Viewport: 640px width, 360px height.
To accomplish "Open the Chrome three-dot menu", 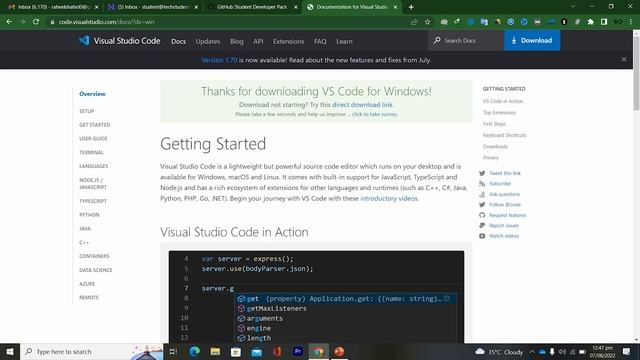I will tap(631, 22).
